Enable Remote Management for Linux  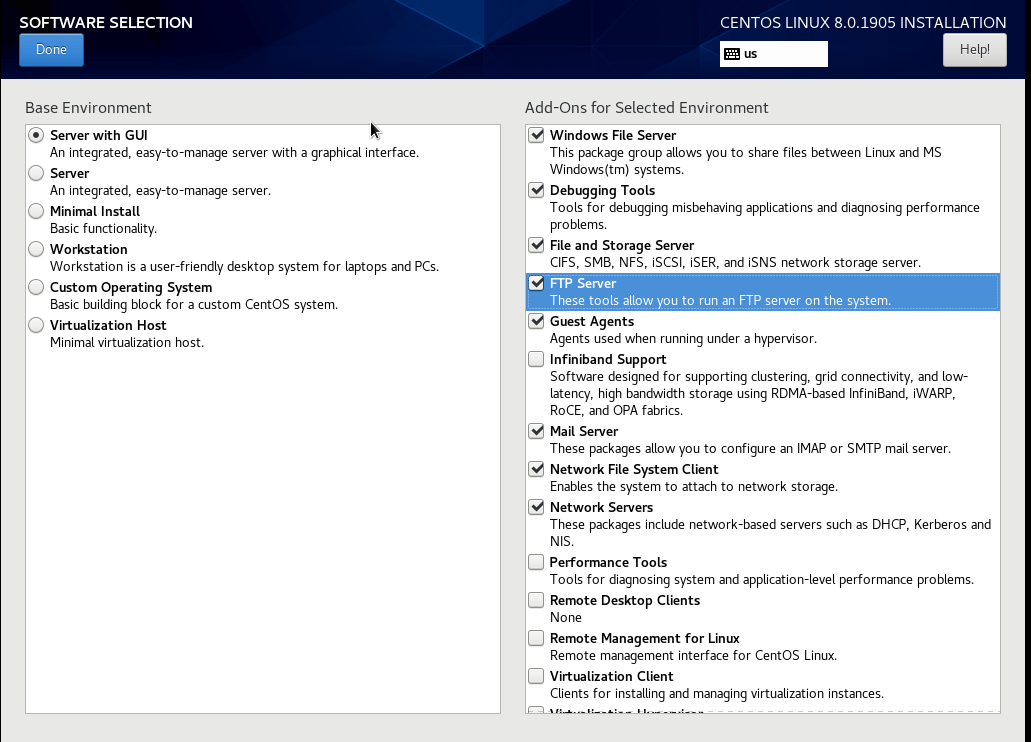[535, 638]
